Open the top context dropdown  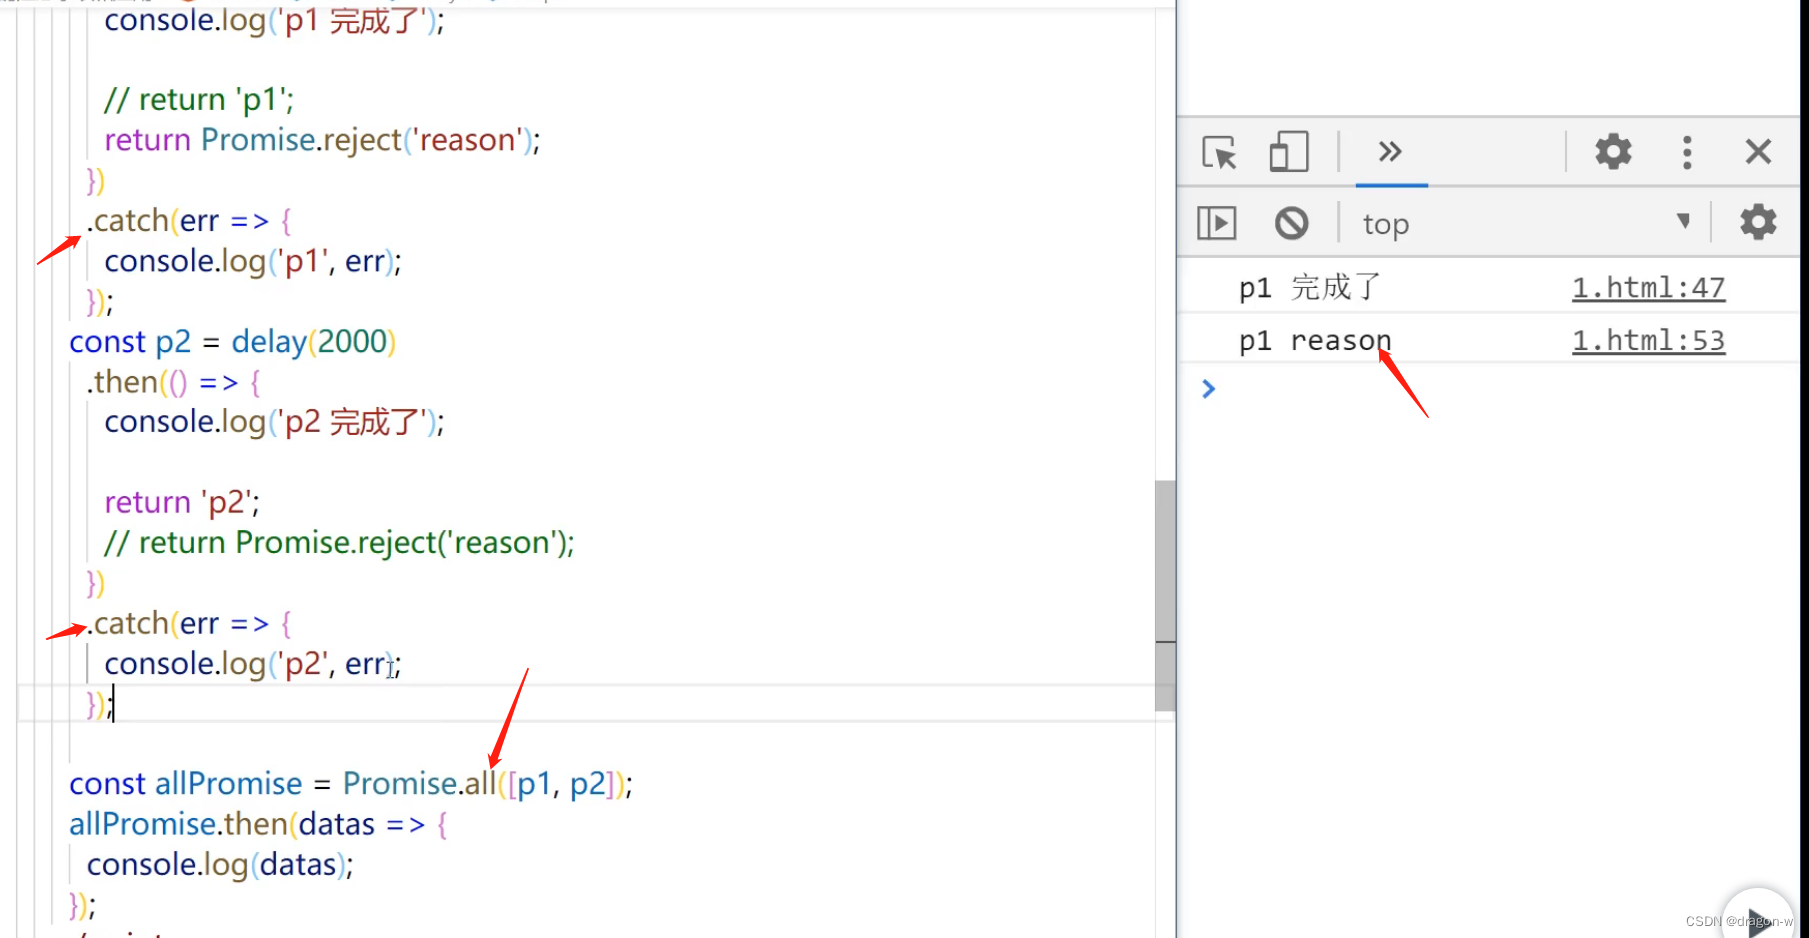1526,223
